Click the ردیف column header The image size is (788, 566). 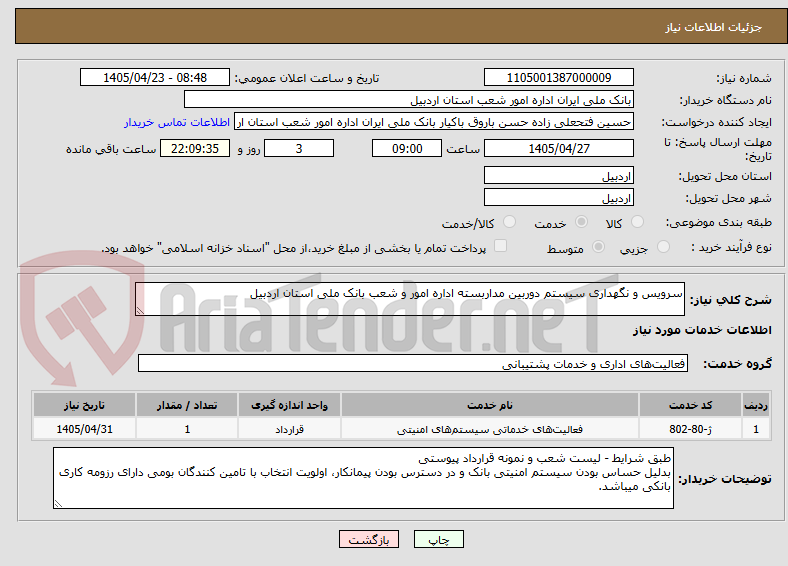tap(755, 405)
